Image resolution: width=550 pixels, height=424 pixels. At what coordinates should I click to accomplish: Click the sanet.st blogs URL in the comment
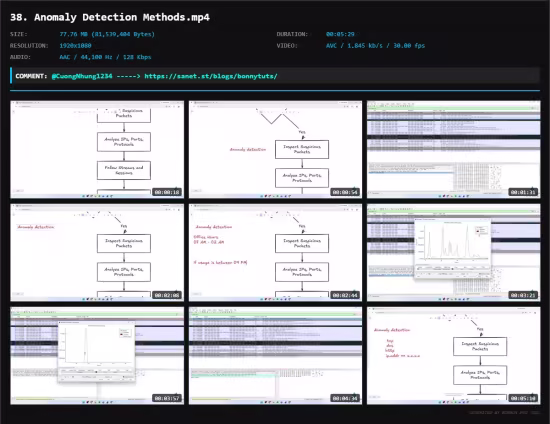coord(211,76)
